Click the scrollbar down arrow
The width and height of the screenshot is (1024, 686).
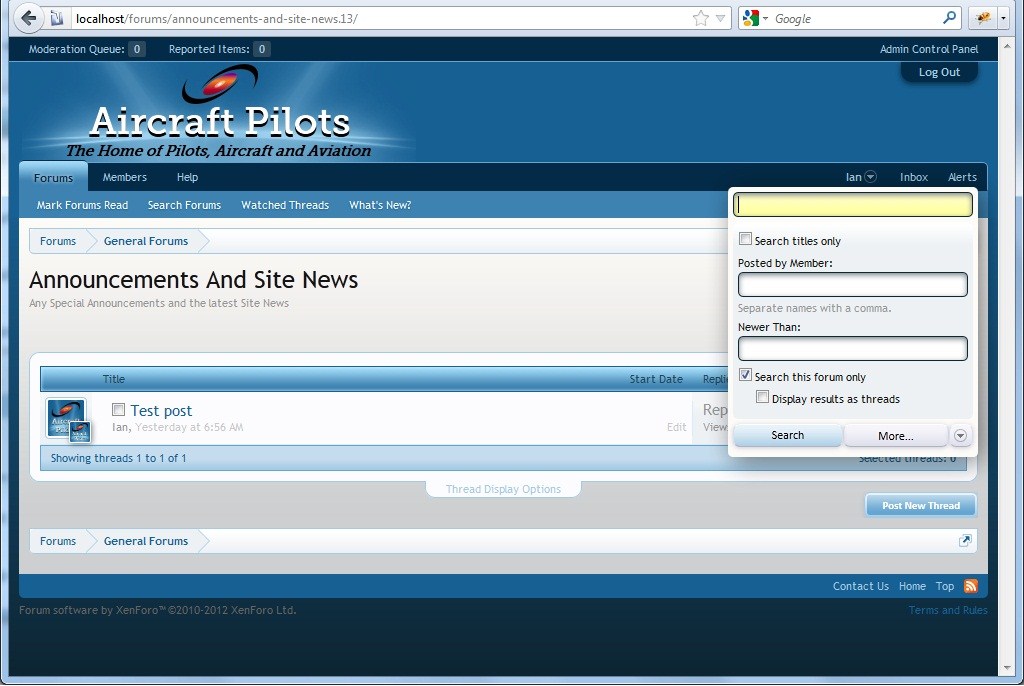click(1006, 668)
